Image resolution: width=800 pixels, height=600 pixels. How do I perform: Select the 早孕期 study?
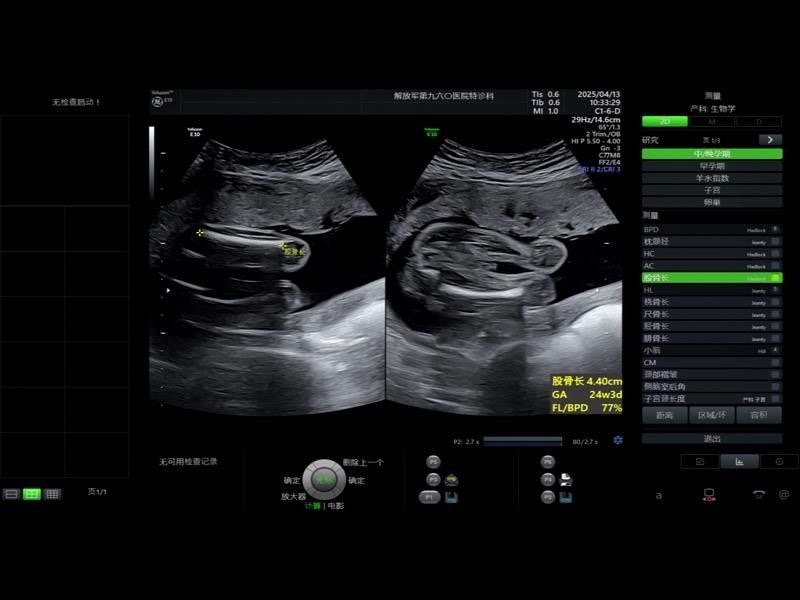point(712,166)
